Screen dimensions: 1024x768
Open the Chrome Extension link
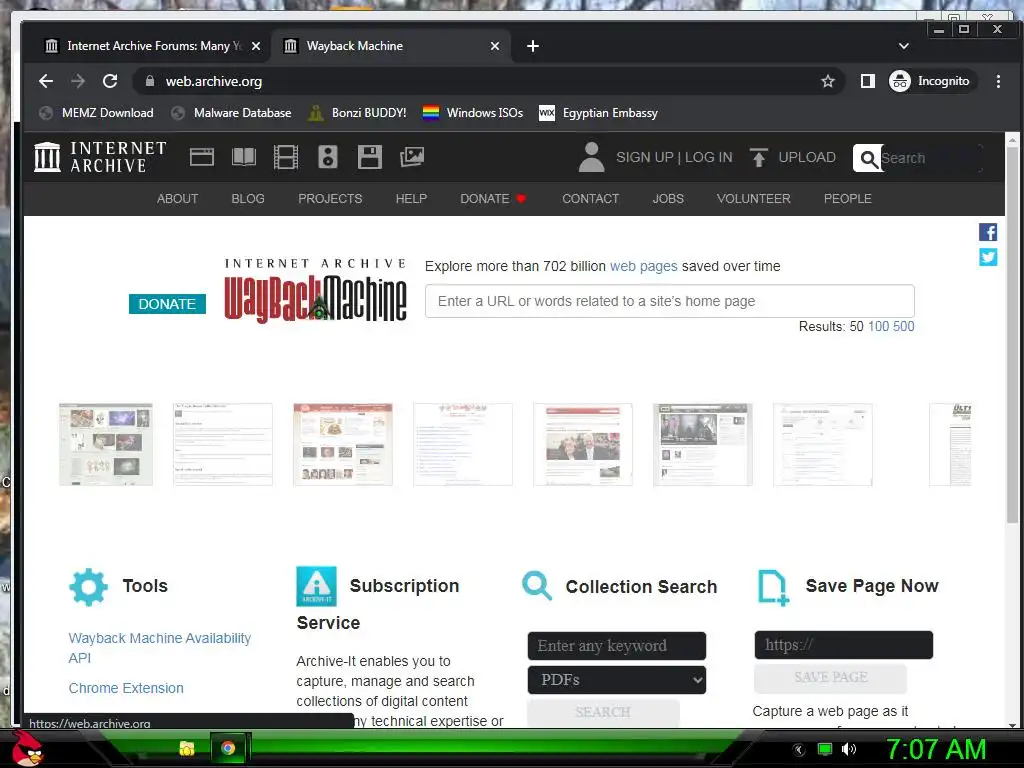[x=126, y=688]
